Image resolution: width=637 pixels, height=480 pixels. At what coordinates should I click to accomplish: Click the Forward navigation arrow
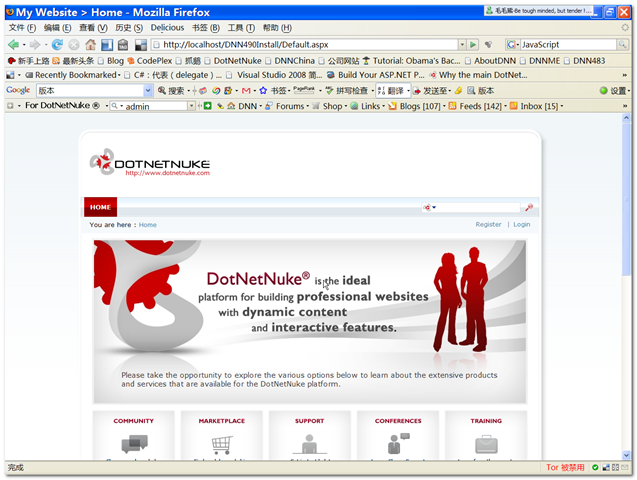point(35,44)
